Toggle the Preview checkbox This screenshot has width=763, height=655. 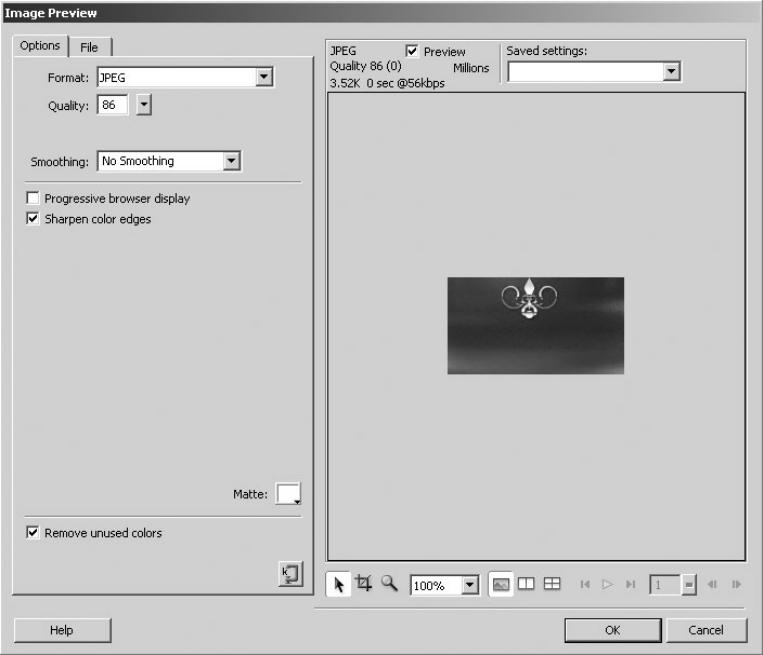click(412, 51)
